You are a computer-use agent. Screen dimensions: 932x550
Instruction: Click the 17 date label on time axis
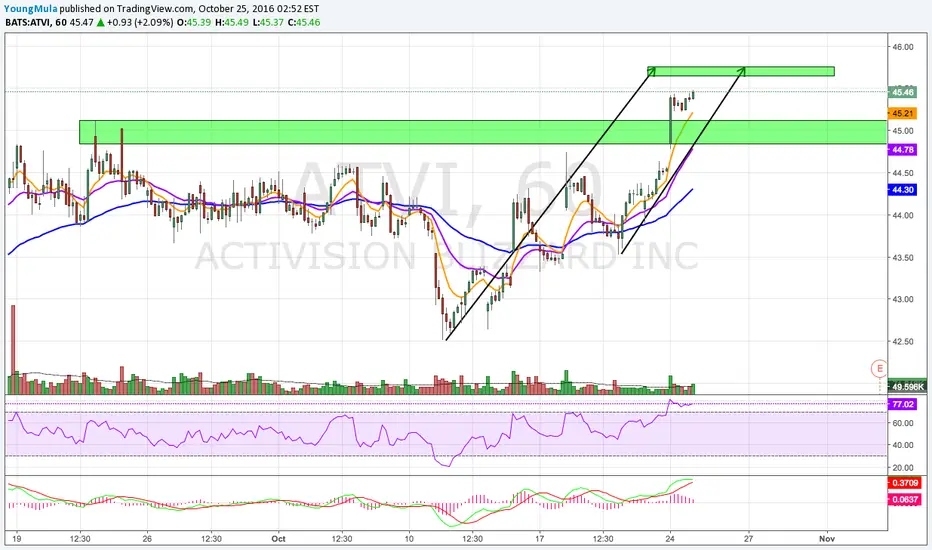[x=539, y=539]
